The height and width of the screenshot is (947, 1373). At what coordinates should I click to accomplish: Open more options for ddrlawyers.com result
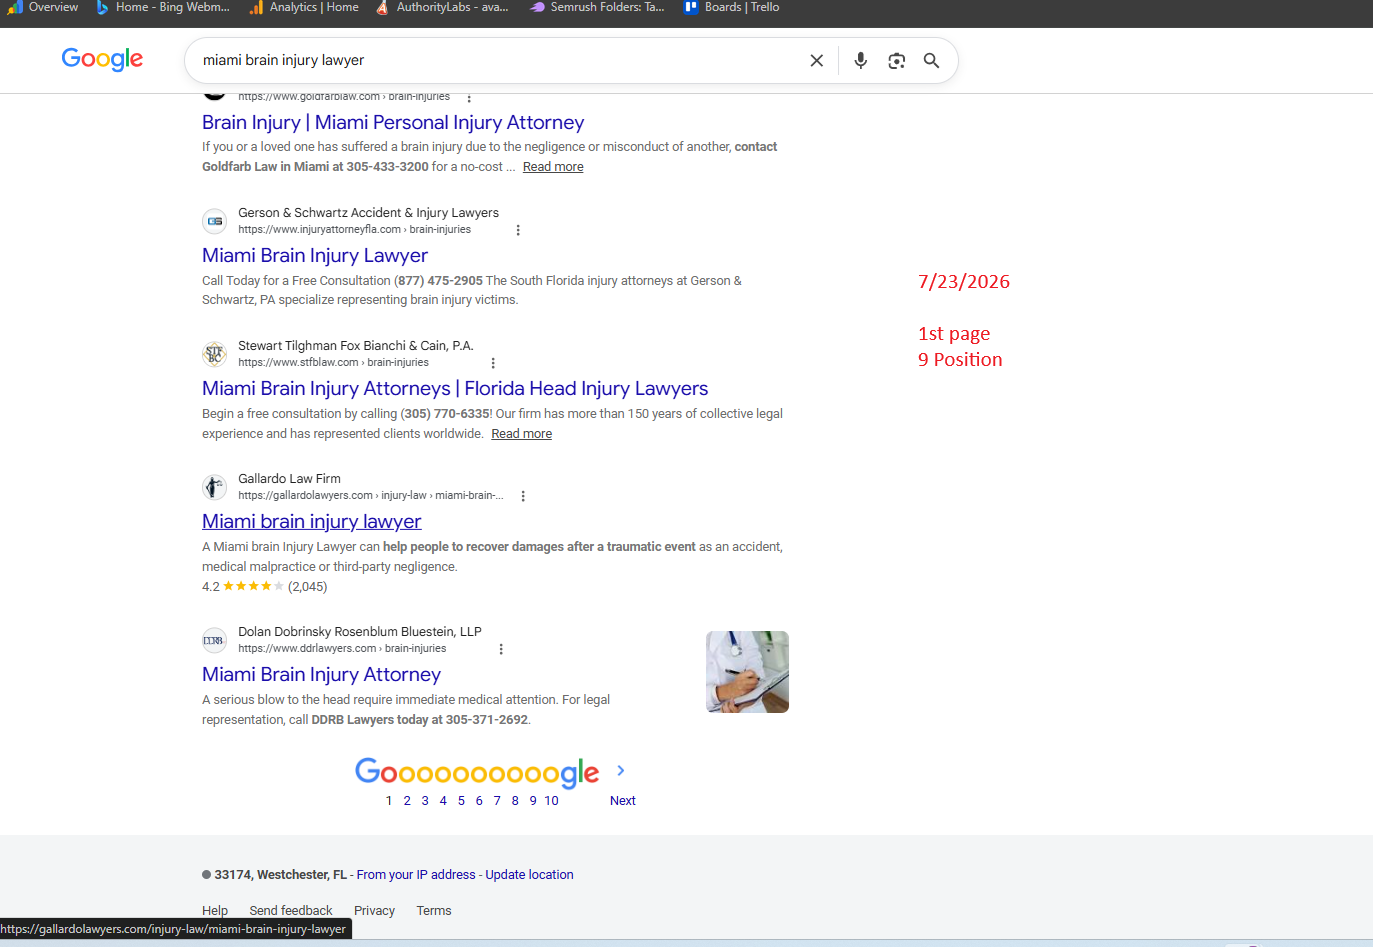[x=501, y=649]
